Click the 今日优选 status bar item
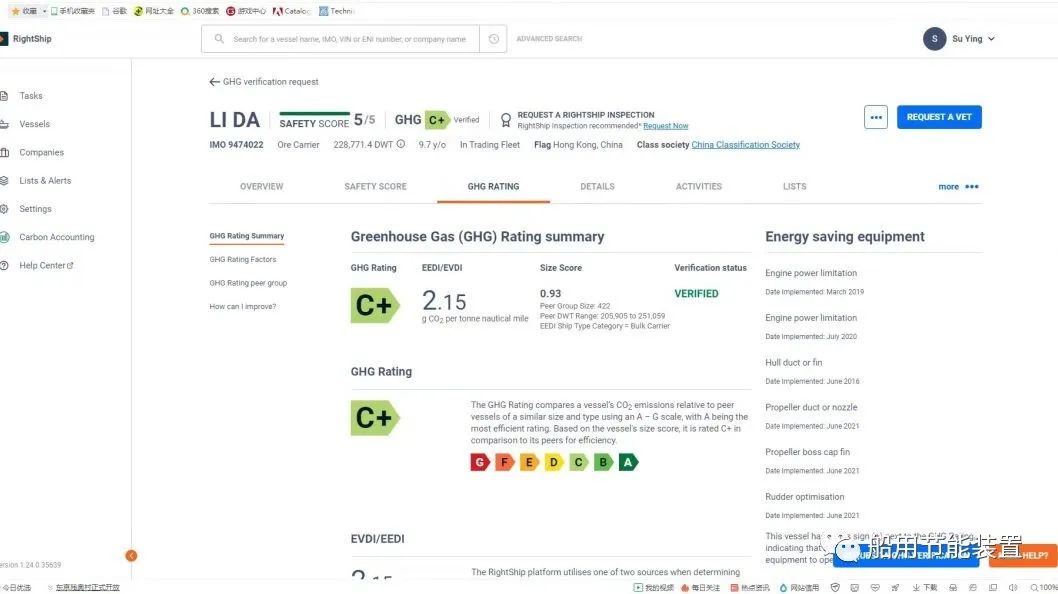1058x594 pixels. pyautogui.click(x=16, y=588)
